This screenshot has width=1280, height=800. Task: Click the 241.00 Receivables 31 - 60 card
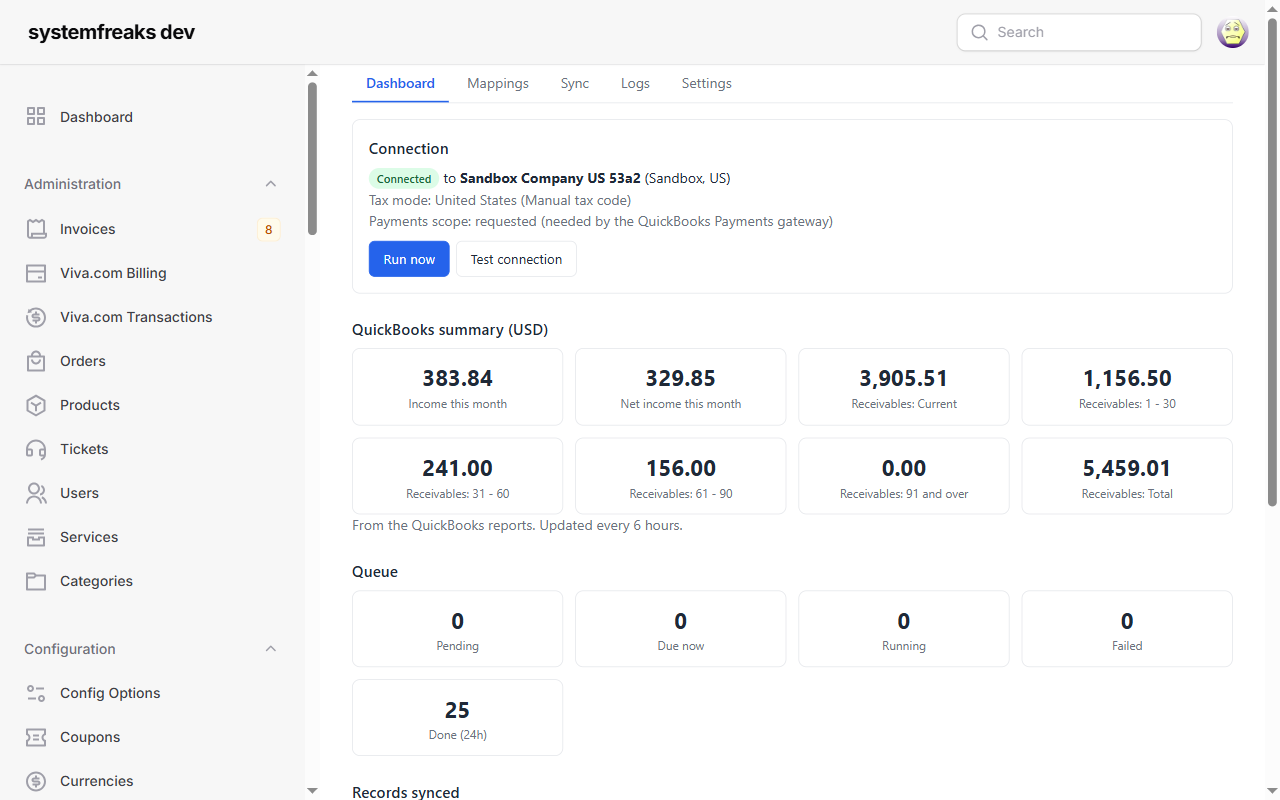(x=457, y=476)
